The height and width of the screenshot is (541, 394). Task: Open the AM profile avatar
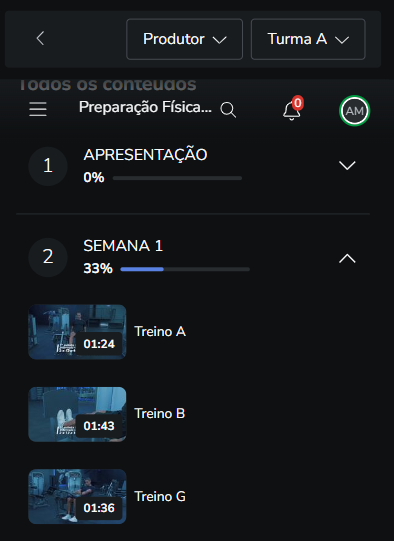(x=354, y=111)
